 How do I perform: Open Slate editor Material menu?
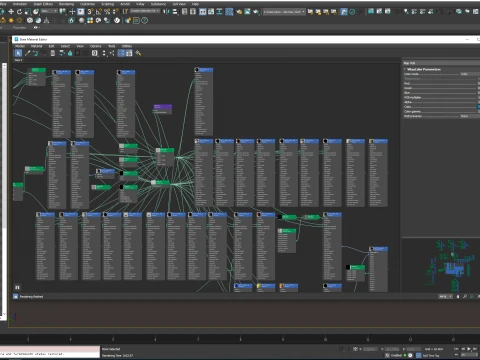point(36,46)
